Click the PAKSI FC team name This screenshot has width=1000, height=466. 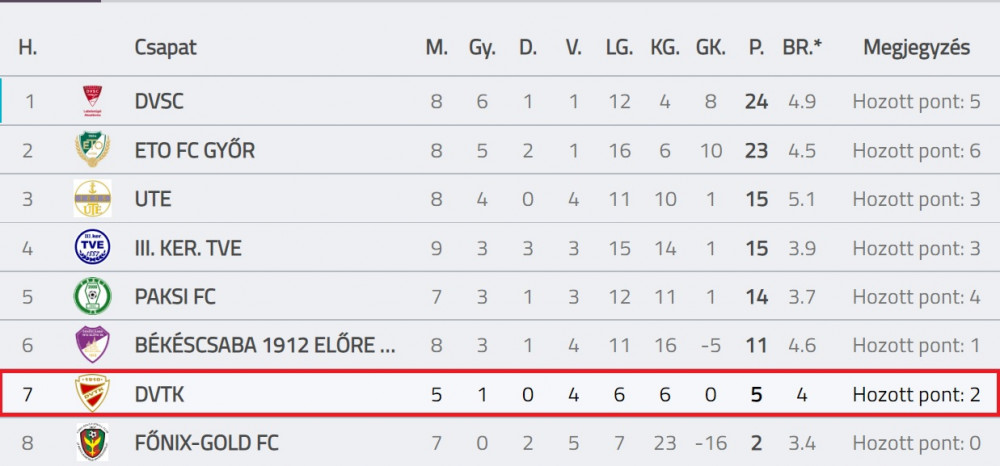point(175,296)
